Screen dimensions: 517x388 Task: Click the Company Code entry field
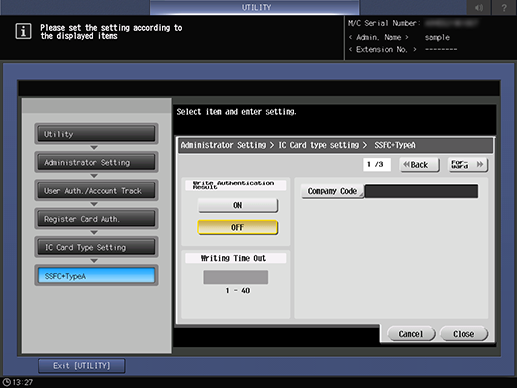421,191
